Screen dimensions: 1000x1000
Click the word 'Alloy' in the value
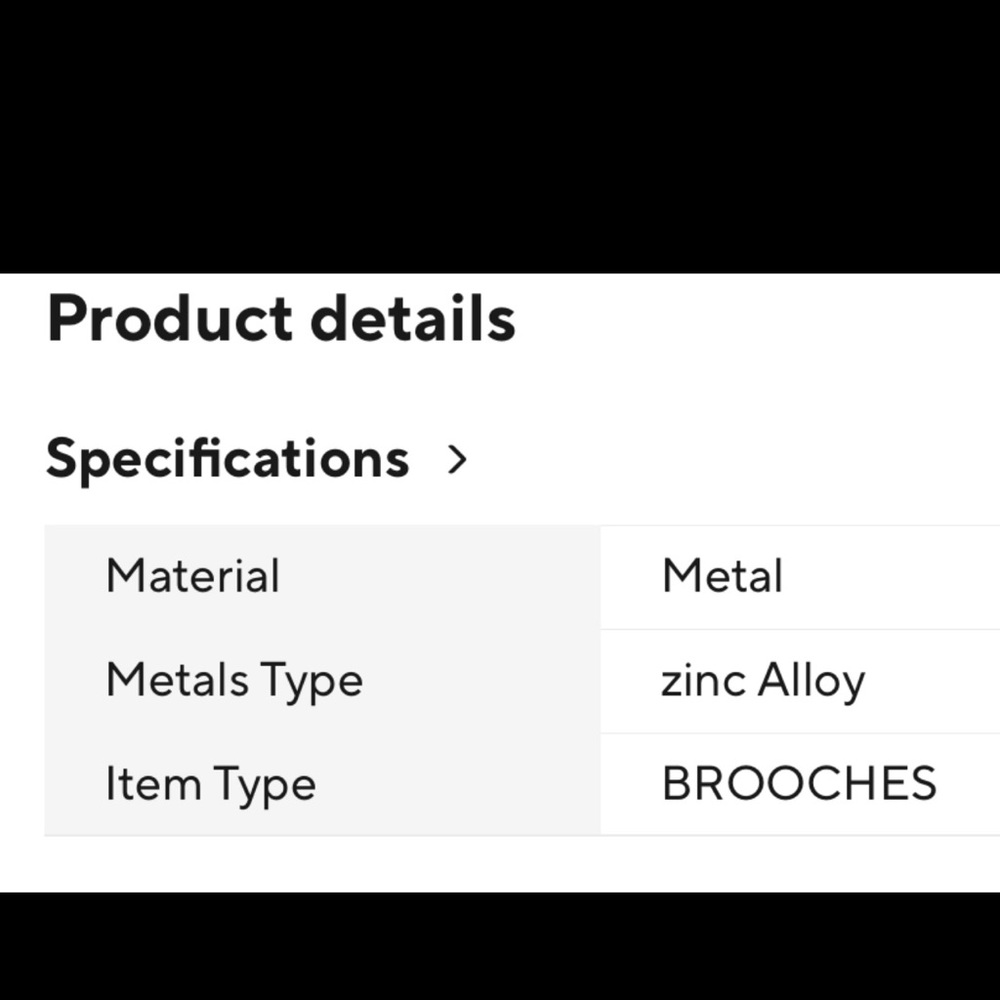[x=811, y=683]
